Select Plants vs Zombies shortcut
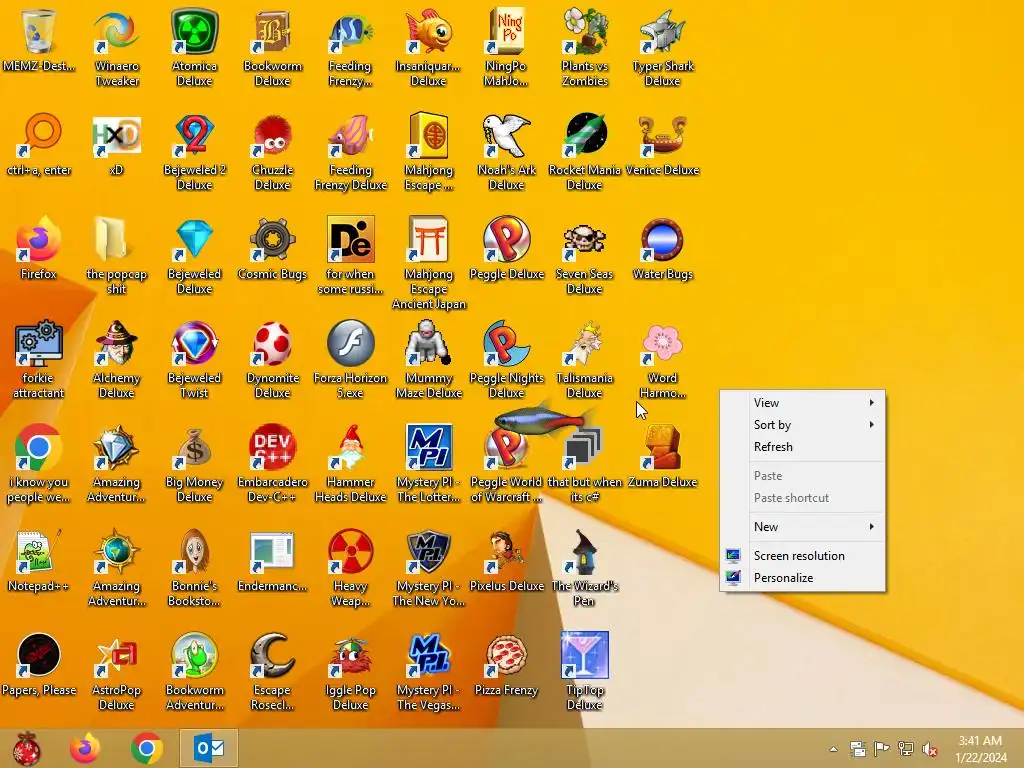This screenshot has height=768, width=1024. point(584,31)
